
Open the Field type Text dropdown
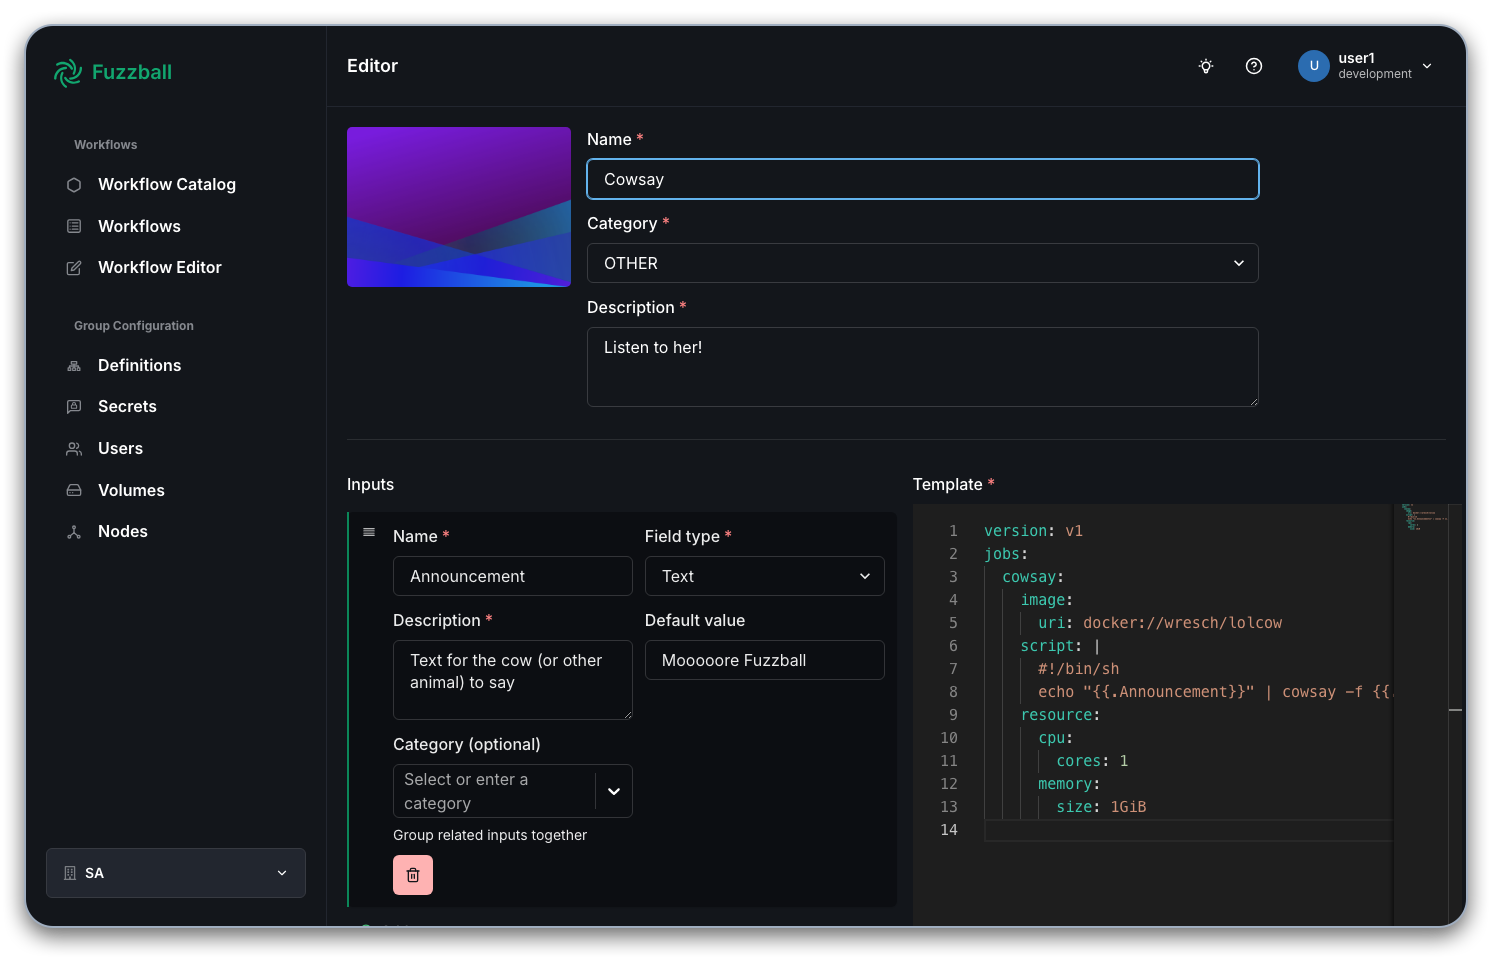click(764, 576)
